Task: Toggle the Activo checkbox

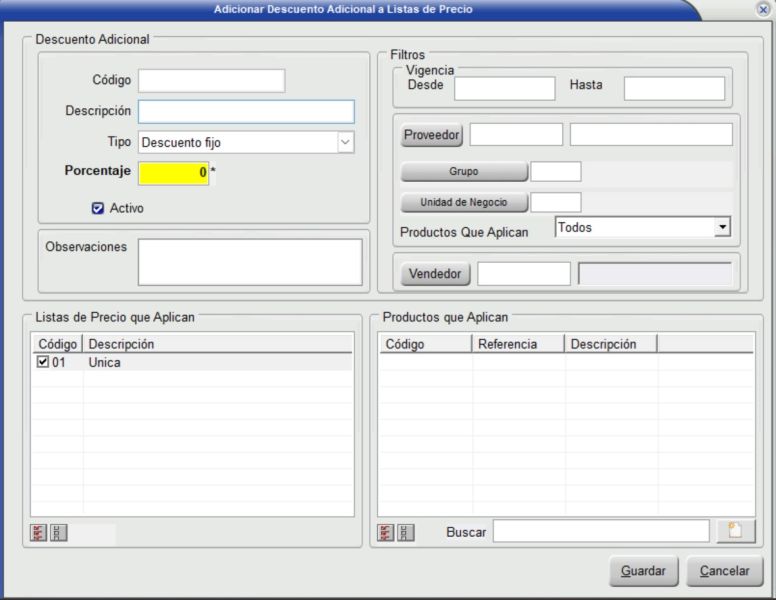Action: click(98, 209)
